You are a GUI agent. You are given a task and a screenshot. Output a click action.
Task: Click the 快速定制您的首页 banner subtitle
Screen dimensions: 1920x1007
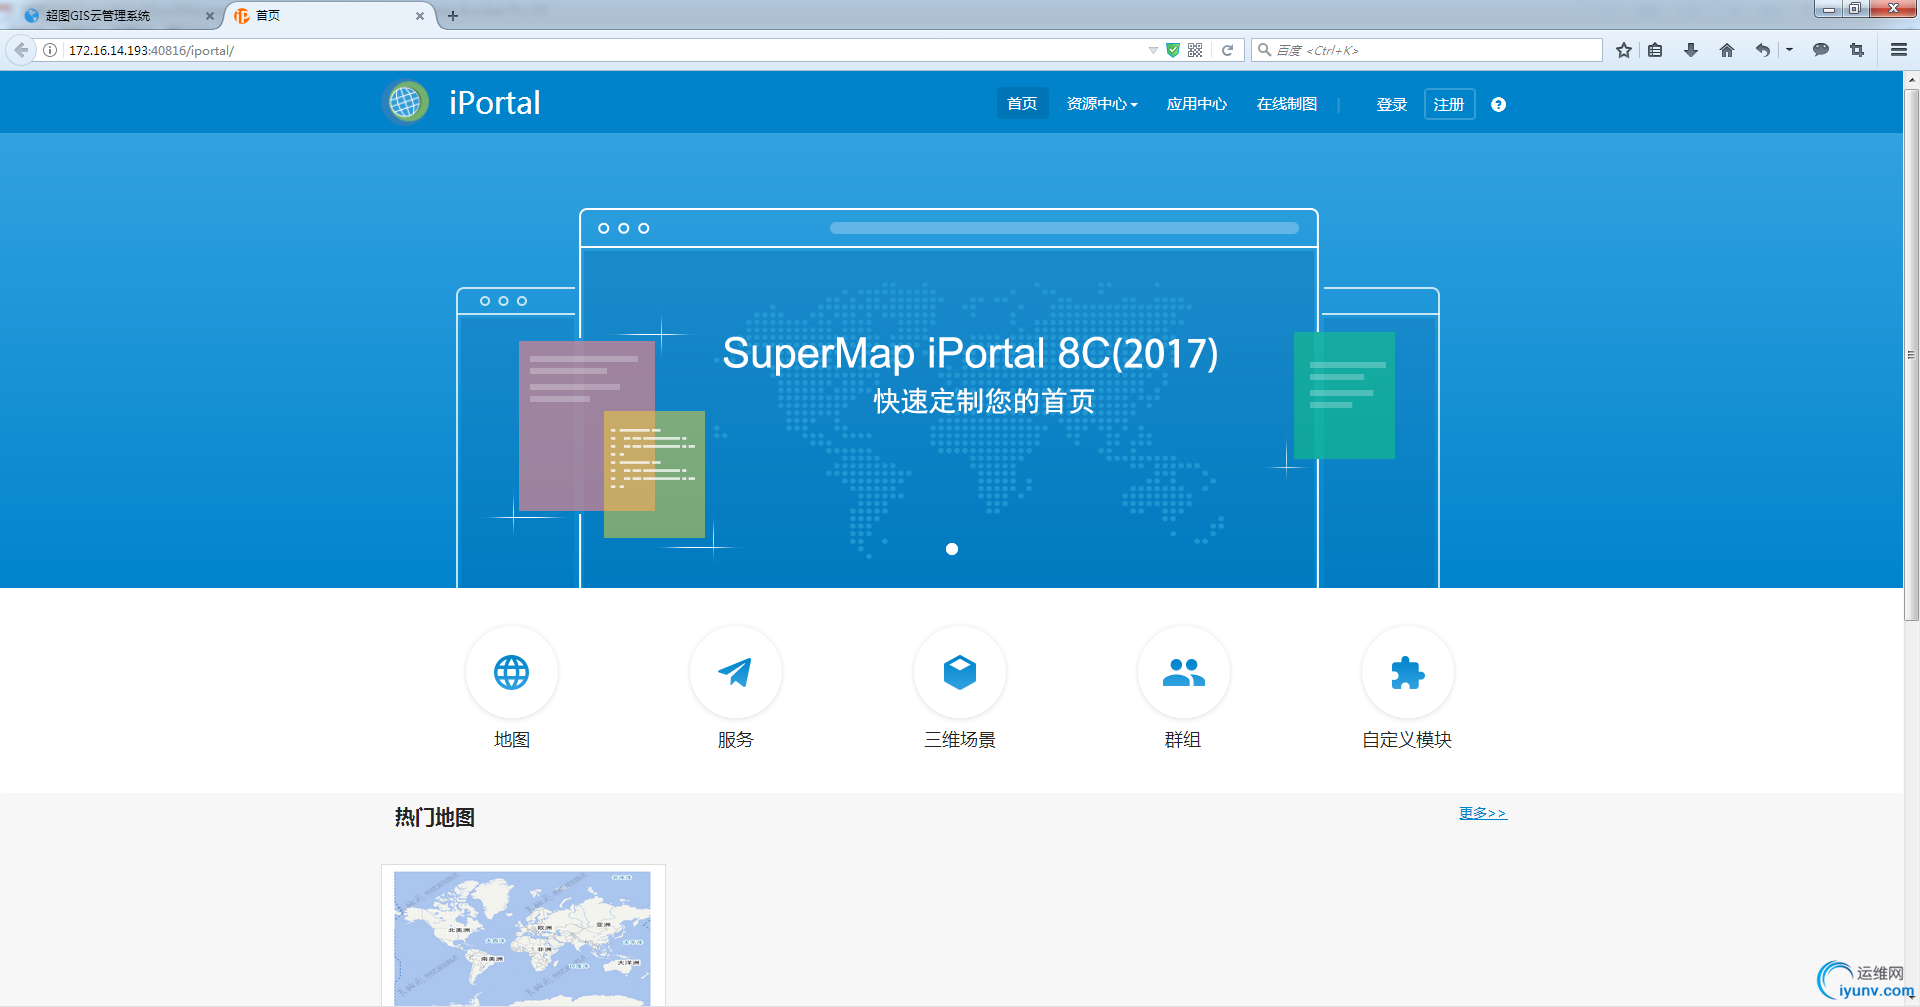click(984, 401)
